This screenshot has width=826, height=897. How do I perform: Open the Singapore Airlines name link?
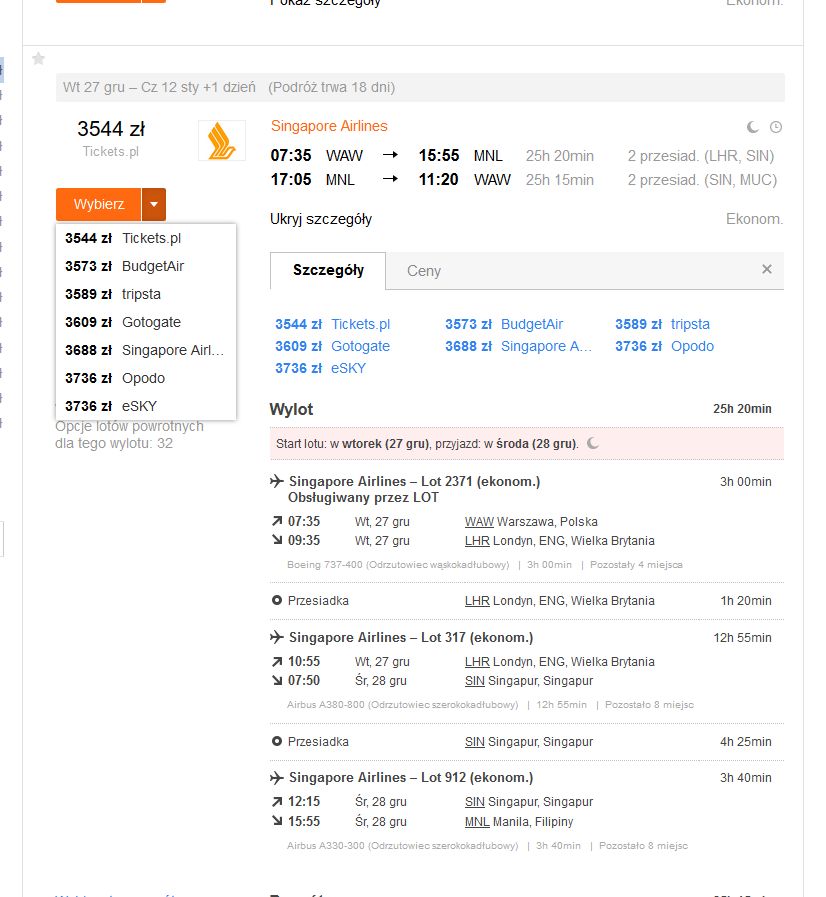coord(329,126)
